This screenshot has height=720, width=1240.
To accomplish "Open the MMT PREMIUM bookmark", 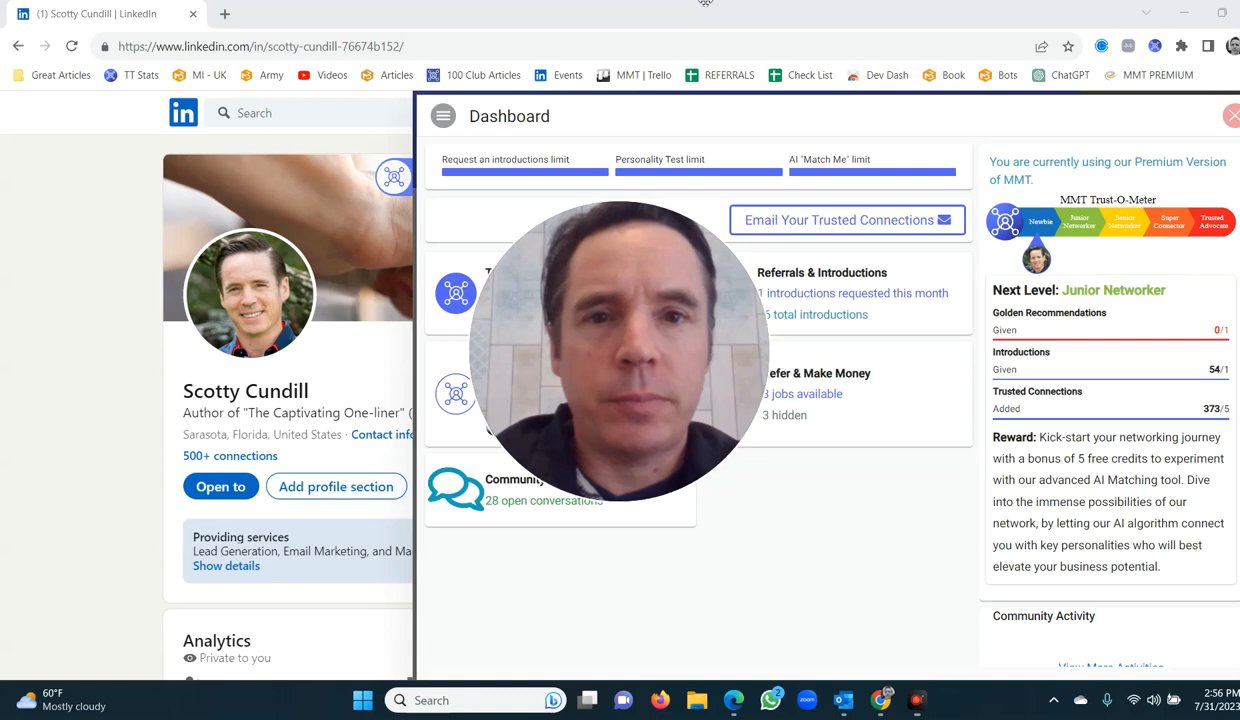I will click(1148, 75).
